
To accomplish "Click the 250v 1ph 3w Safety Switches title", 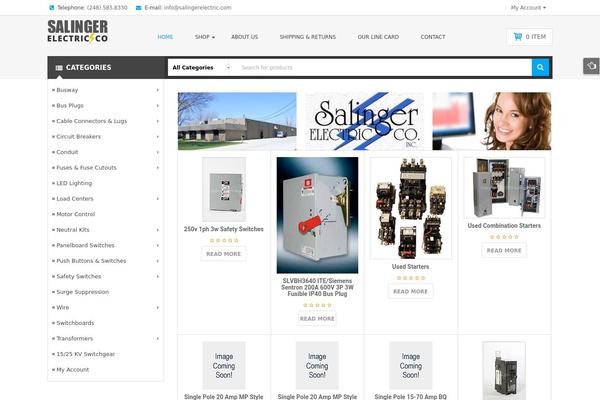I will tap(224, 229).
